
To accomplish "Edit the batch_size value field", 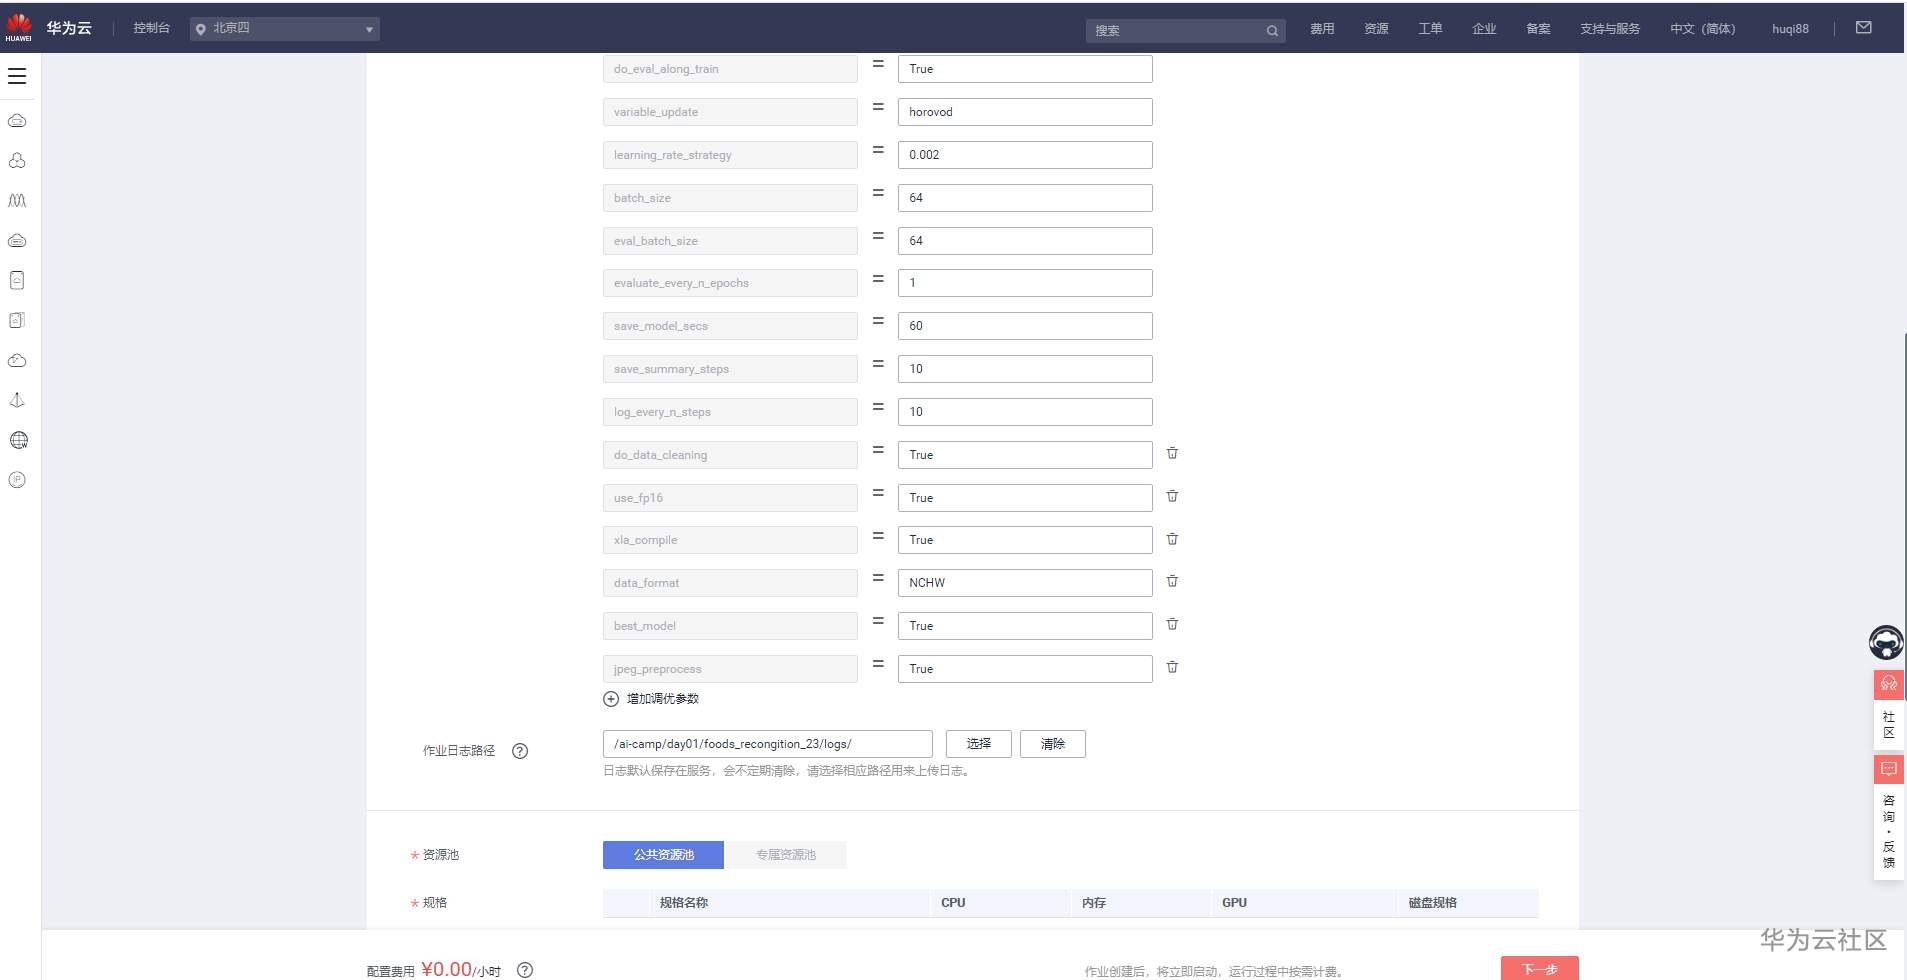I will [1025, 198].
